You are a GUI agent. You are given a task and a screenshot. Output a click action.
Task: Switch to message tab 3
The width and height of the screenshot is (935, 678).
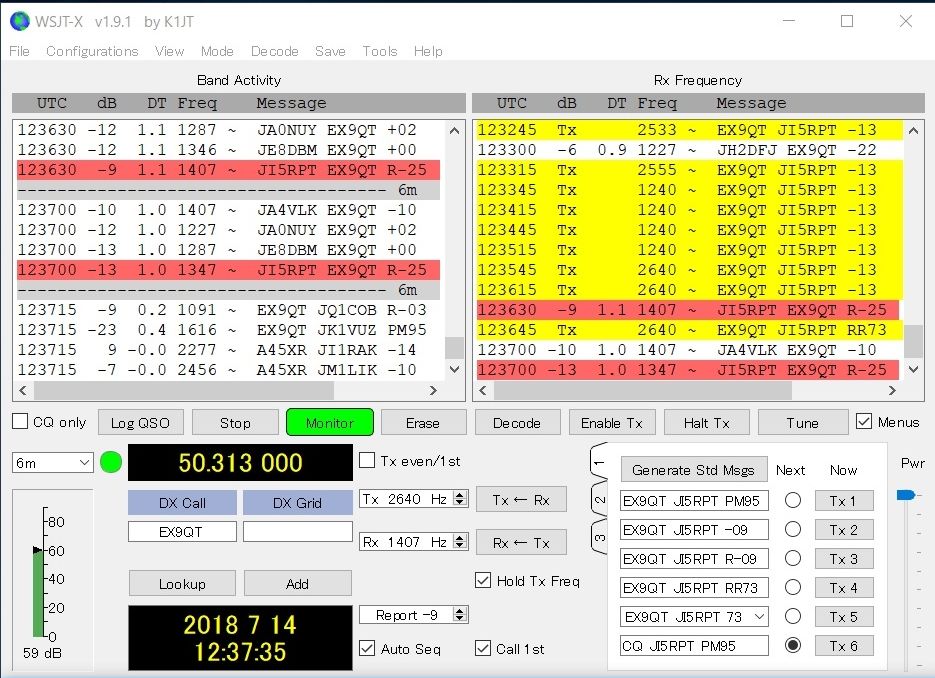click(x=599, y=537)
